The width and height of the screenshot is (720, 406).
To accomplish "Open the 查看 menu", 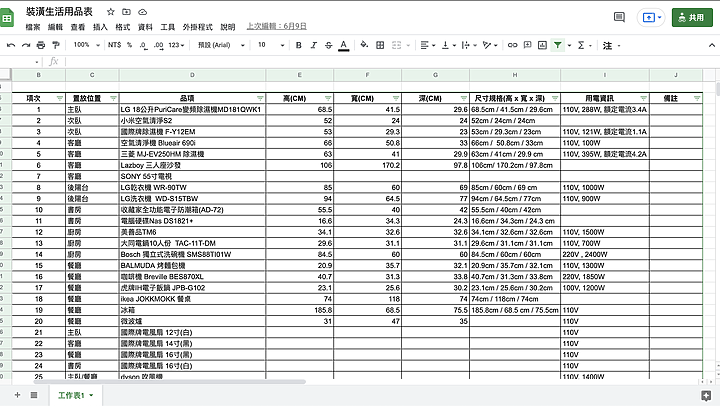I will pos(78,27).
